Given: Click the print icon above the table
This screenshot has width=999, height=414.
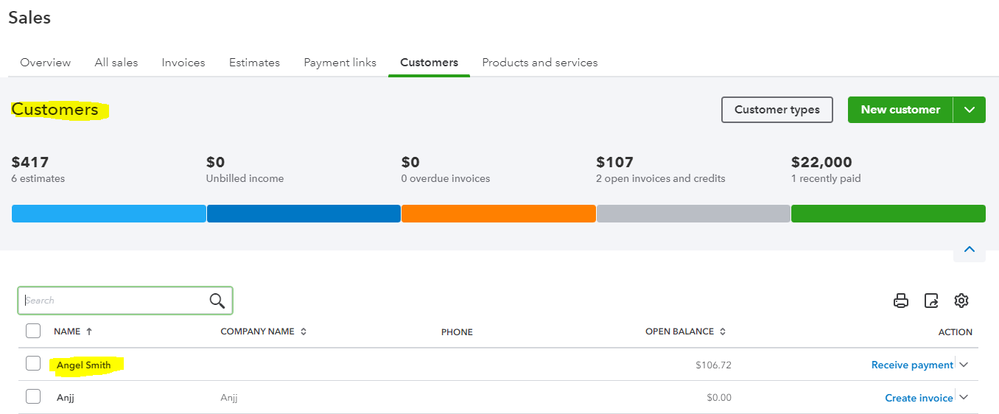Looking at the screenshot, I should tap(901, 300).
